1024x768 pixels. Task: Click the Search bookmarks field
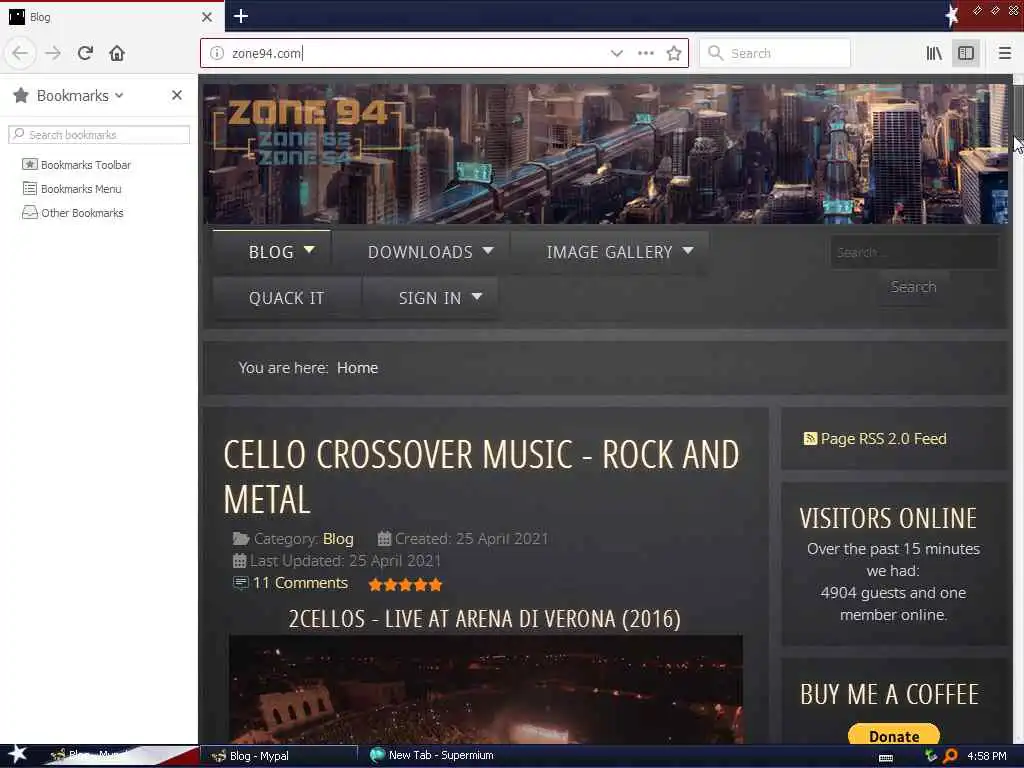(99, 135)
